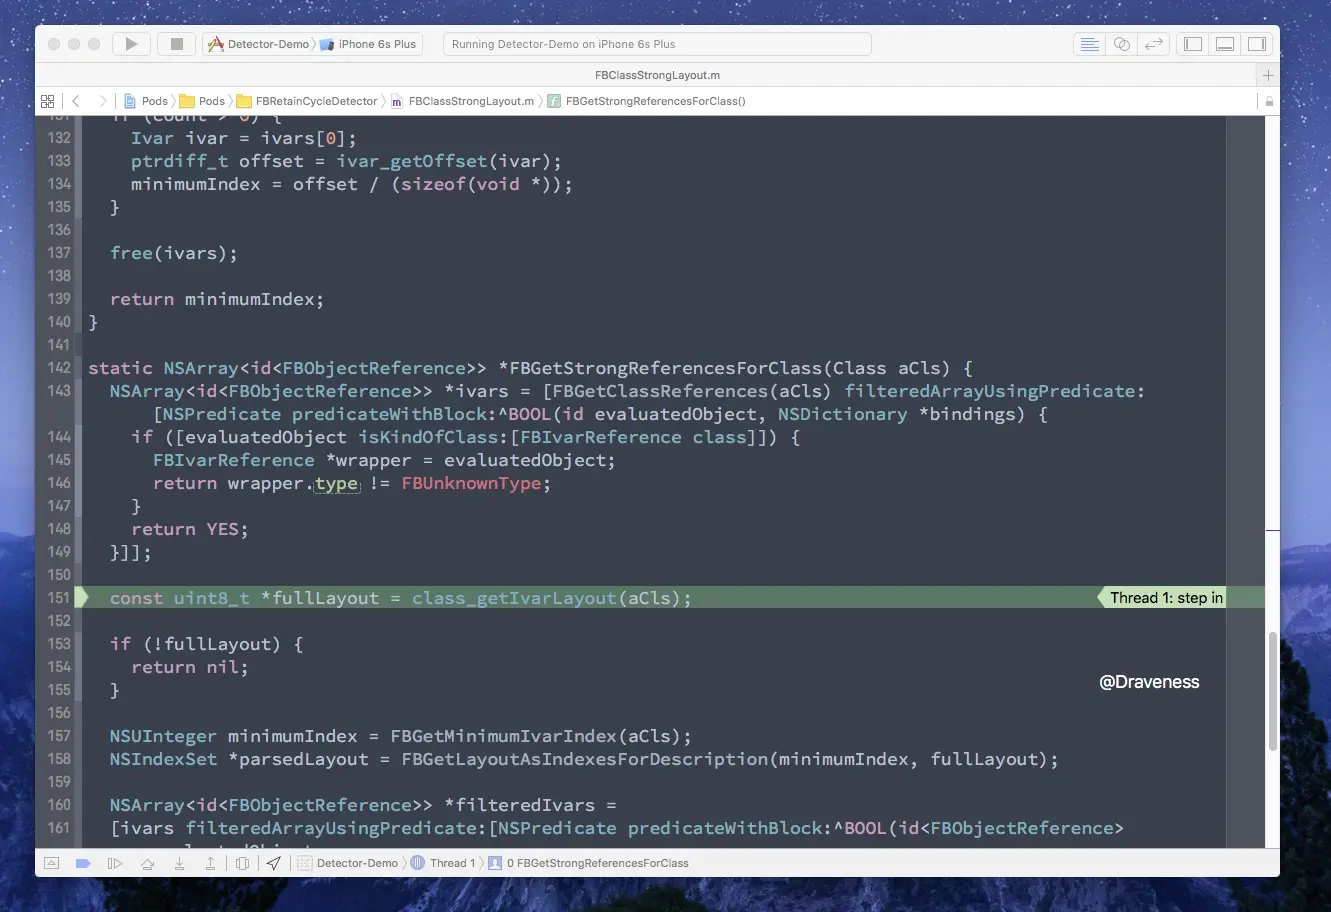Click 'isKindOfClass:' on line 144
The height and width of the screenshot is (912, 1331).
[433, 437]
